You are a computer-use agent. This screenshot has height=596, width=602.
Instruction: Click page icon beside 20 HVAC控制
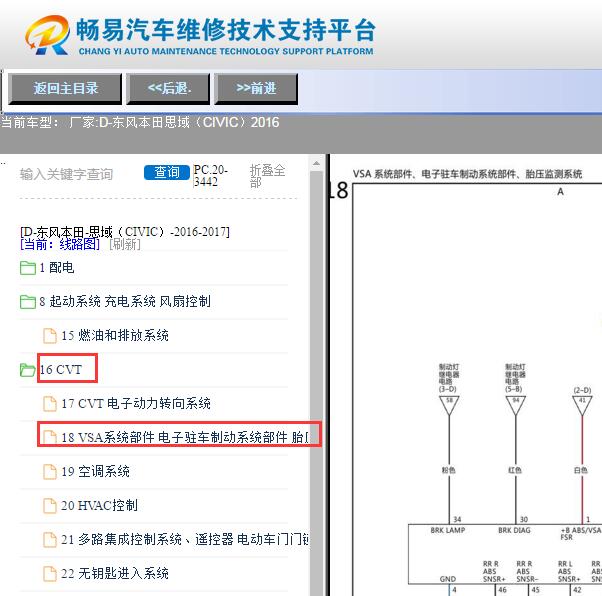coord(50,505)
